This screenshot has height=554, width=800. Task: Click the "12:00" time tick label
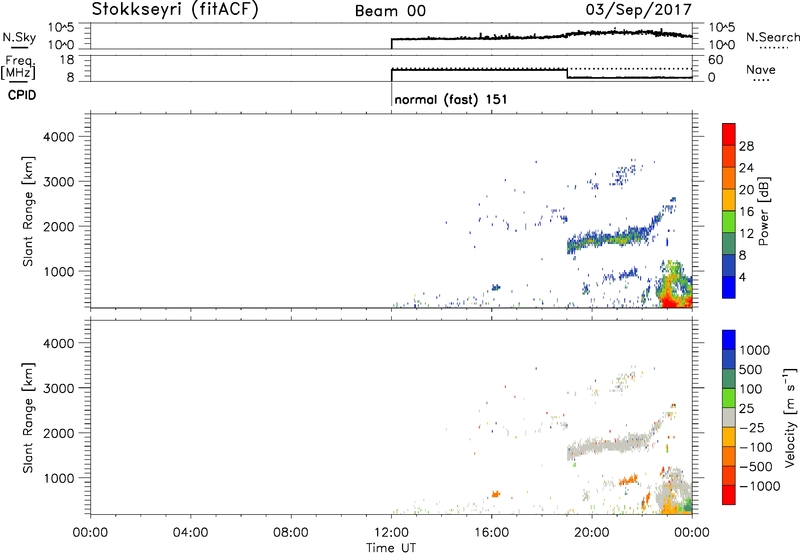(x=391, y=533)
